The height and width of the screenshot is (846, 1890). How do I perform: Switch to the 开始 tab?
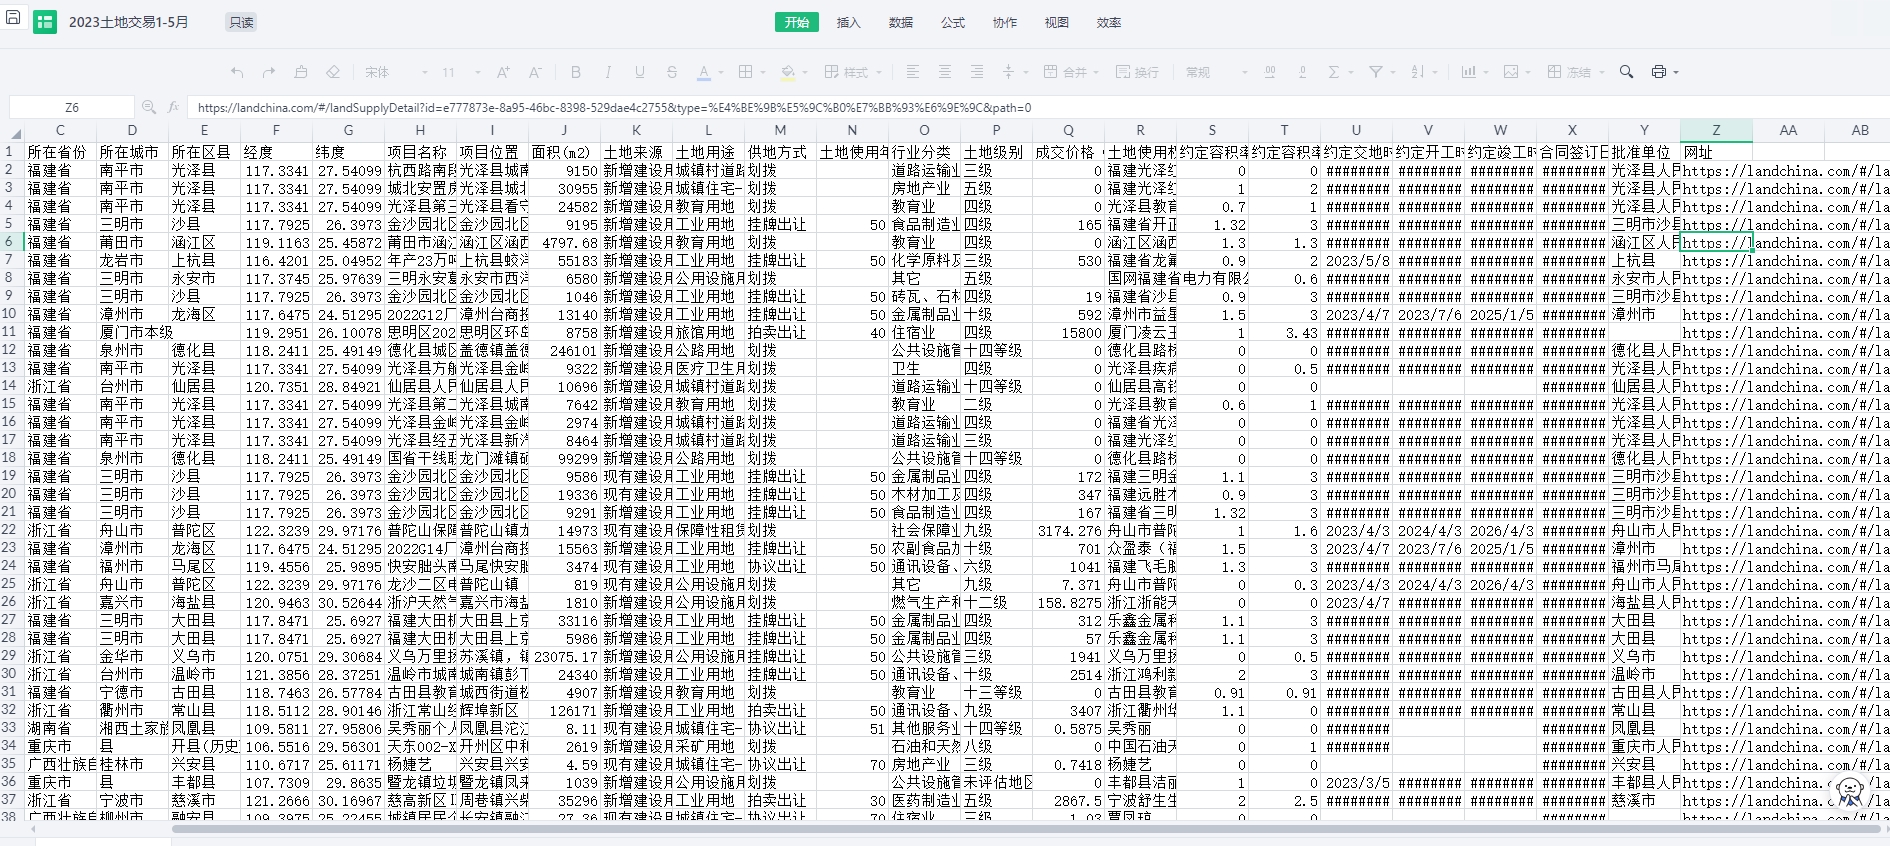(797, 22)
